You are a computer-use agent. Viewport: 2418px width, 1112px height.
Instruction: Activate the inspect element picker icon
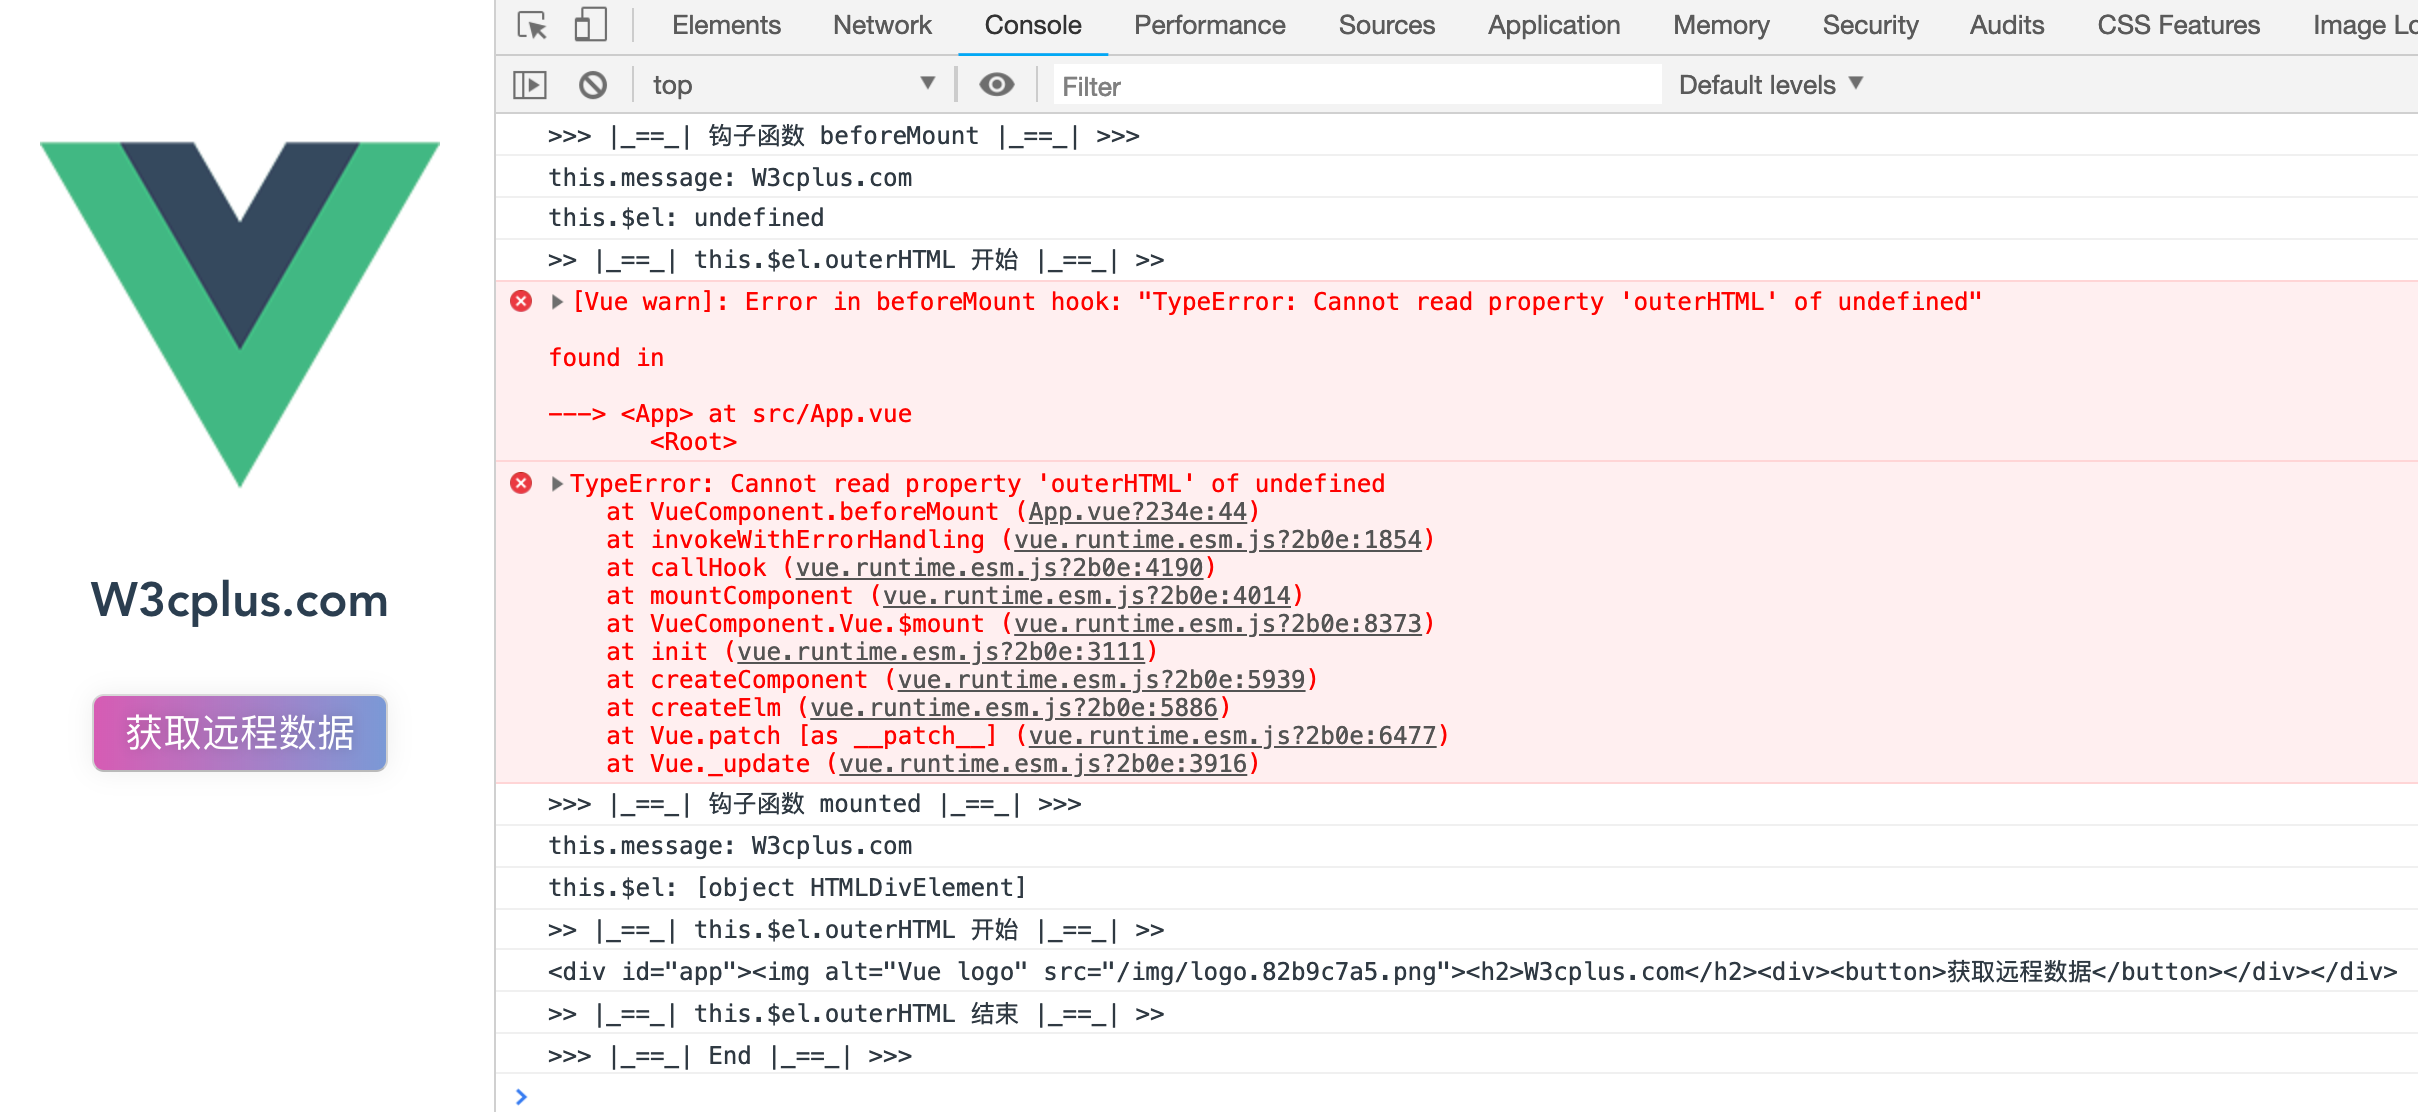click(532, 25)
